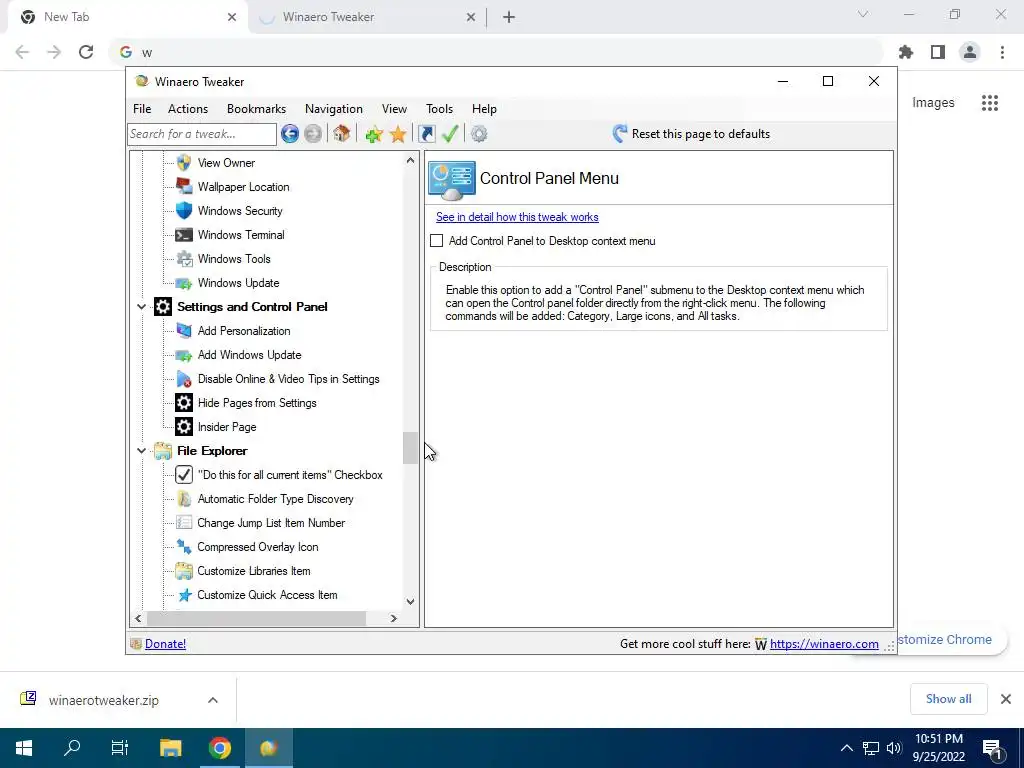
Task: Click Show all downloads button
Action: coord(948,699)
